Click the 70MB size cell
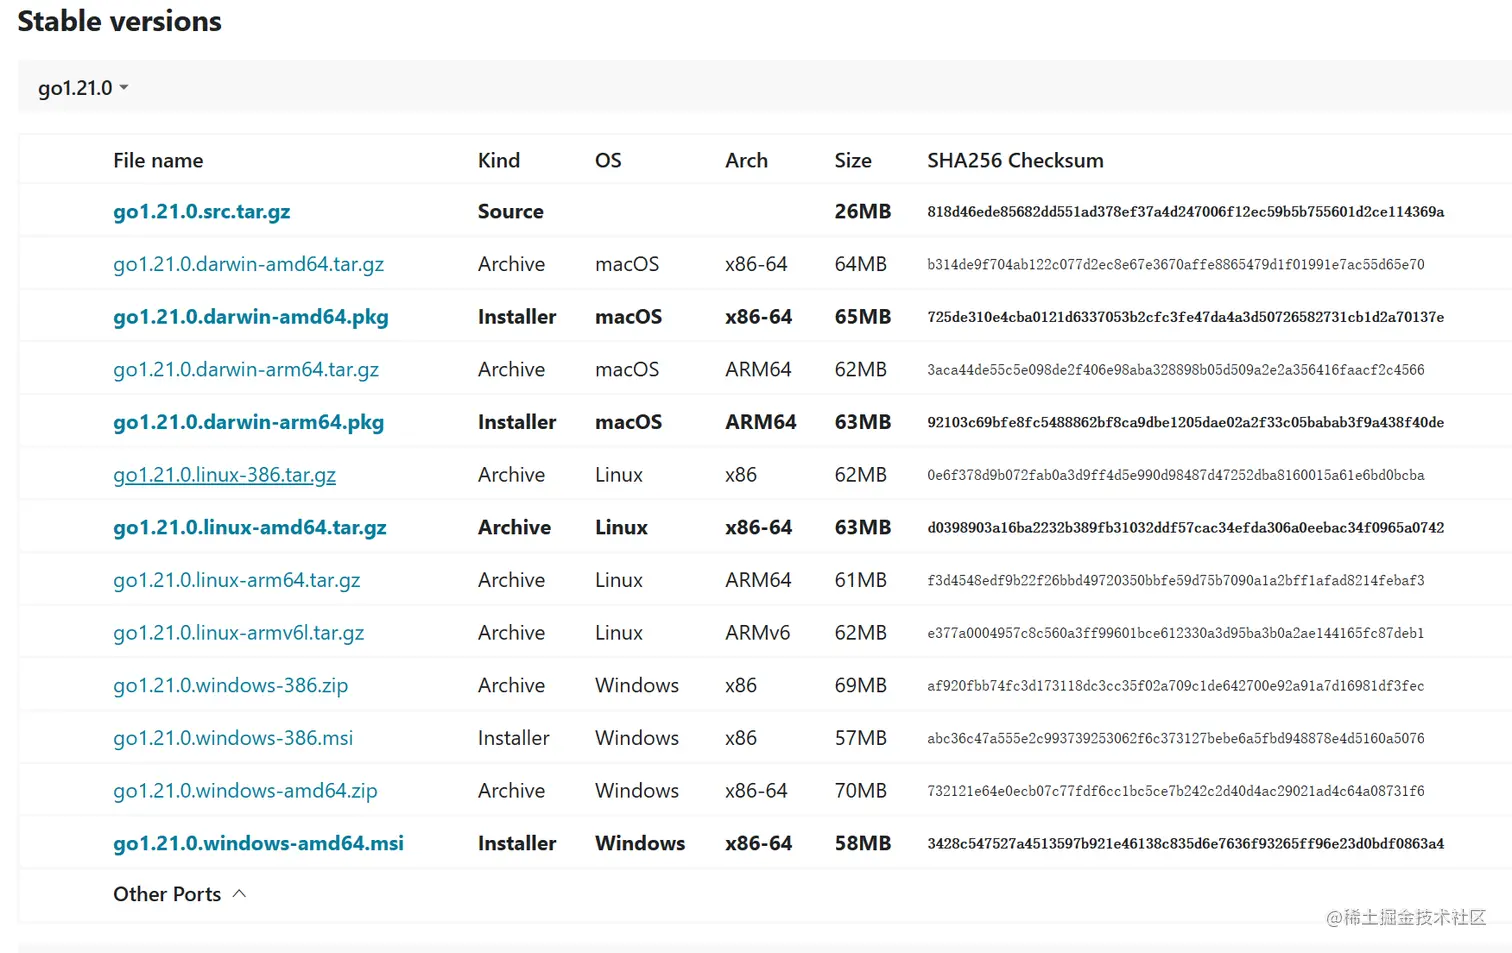 click(861, 790)
